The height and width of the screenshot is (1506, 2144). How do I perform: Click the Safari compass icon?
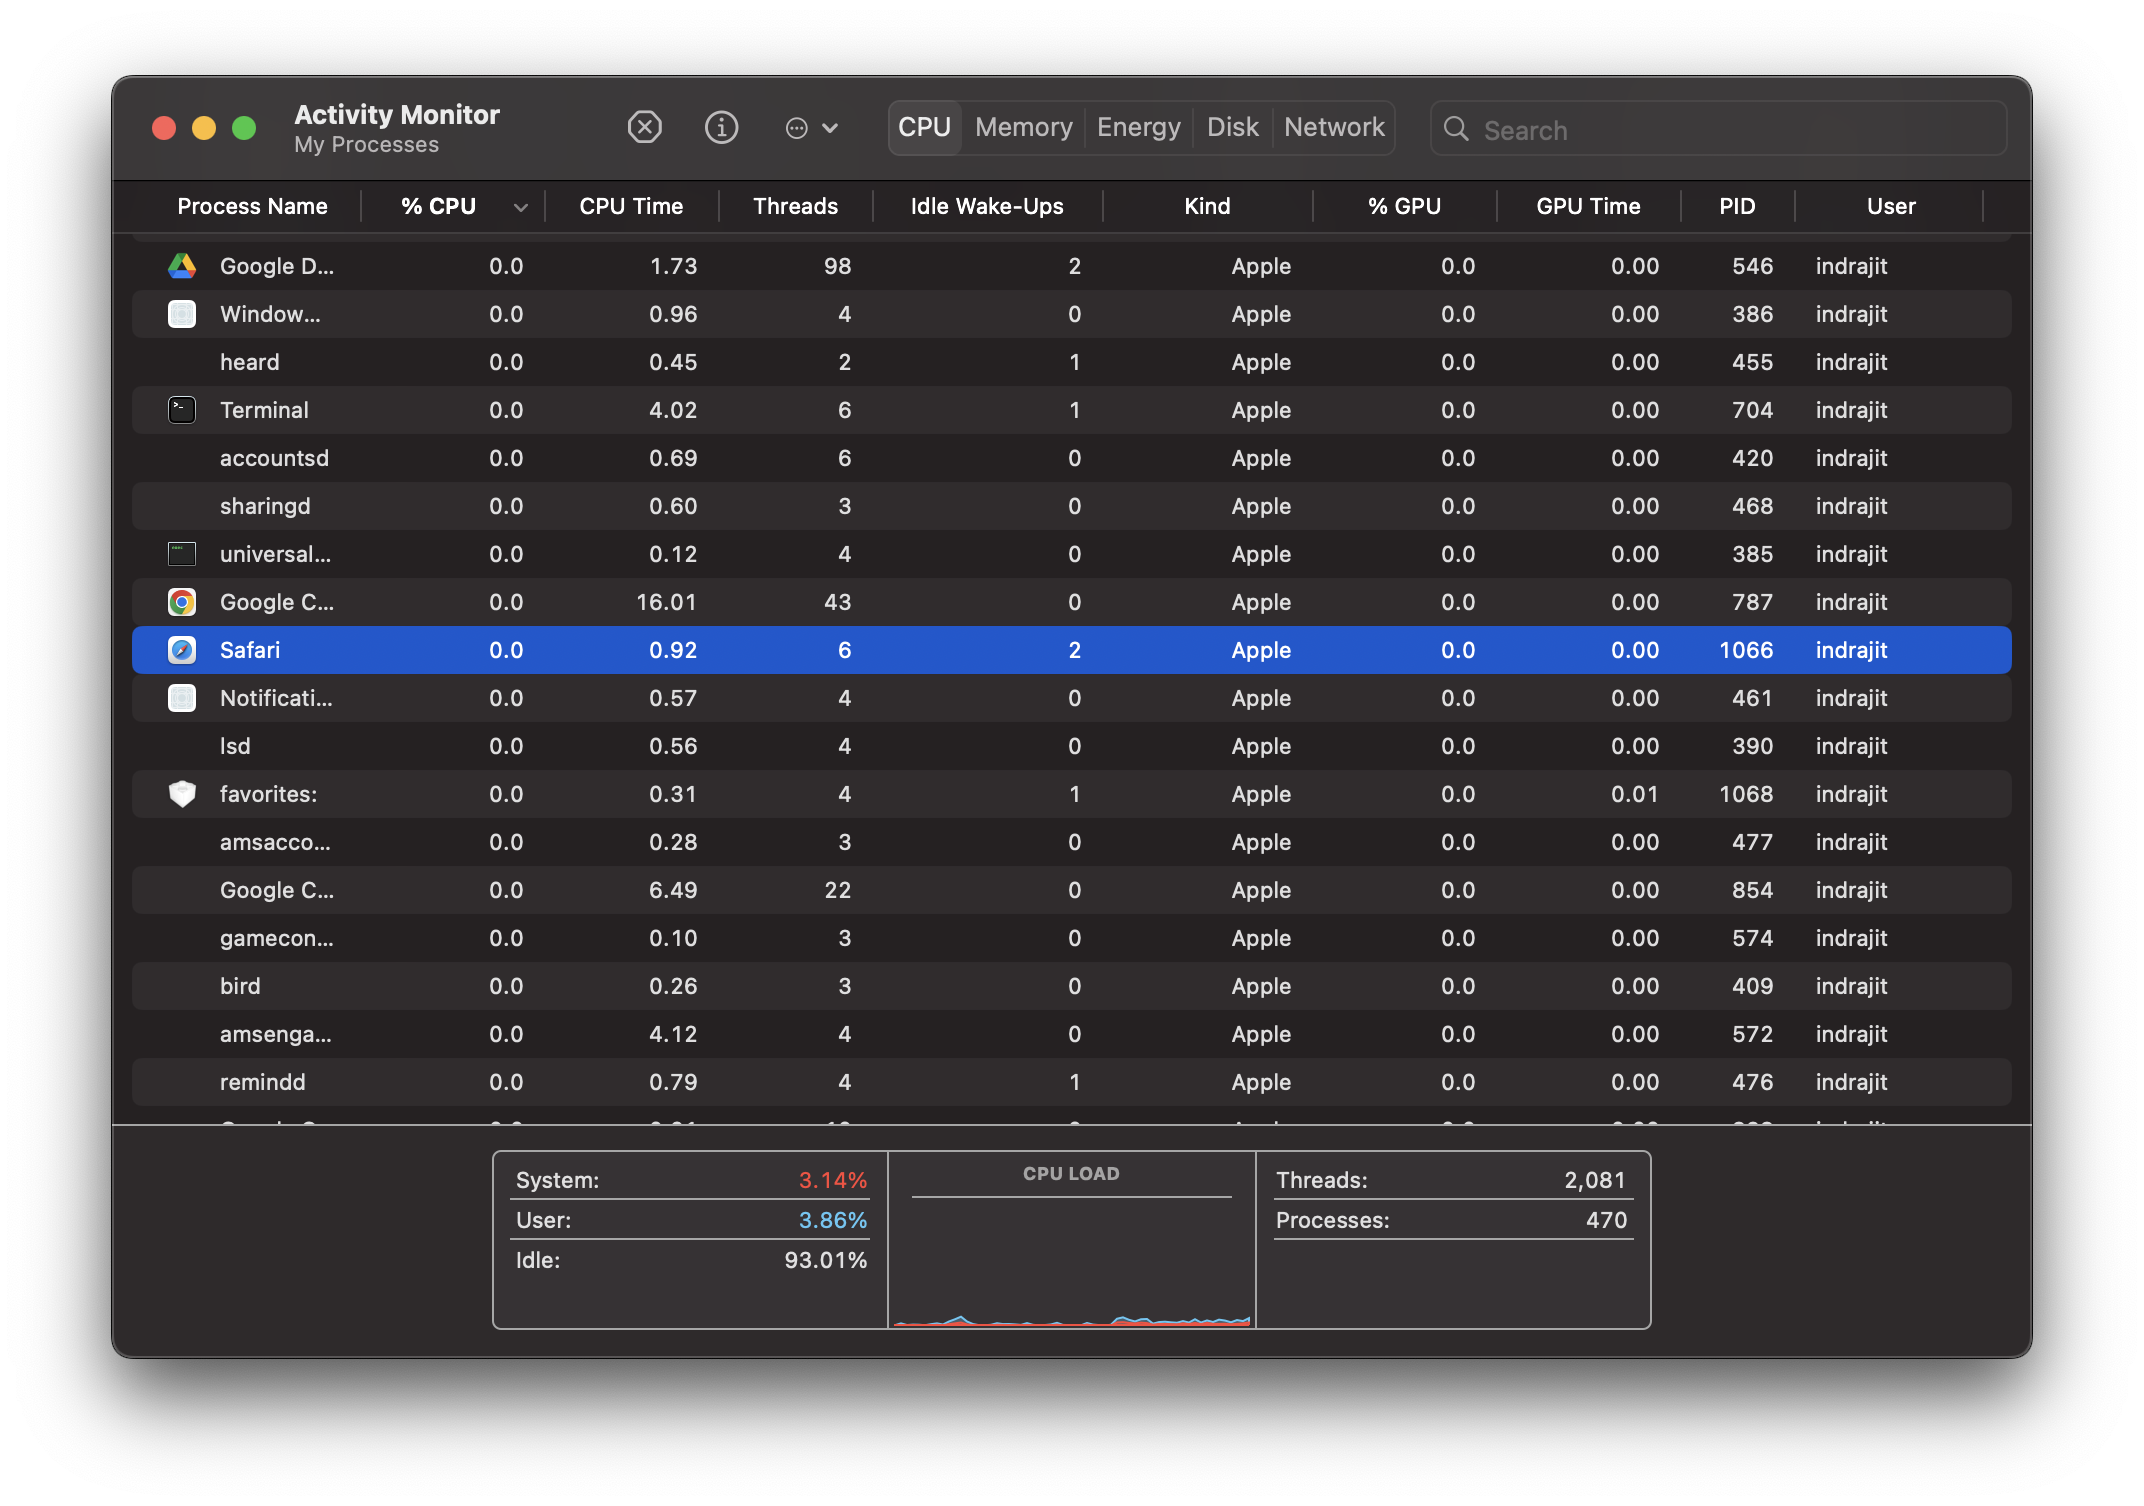[x=182, y=650]
